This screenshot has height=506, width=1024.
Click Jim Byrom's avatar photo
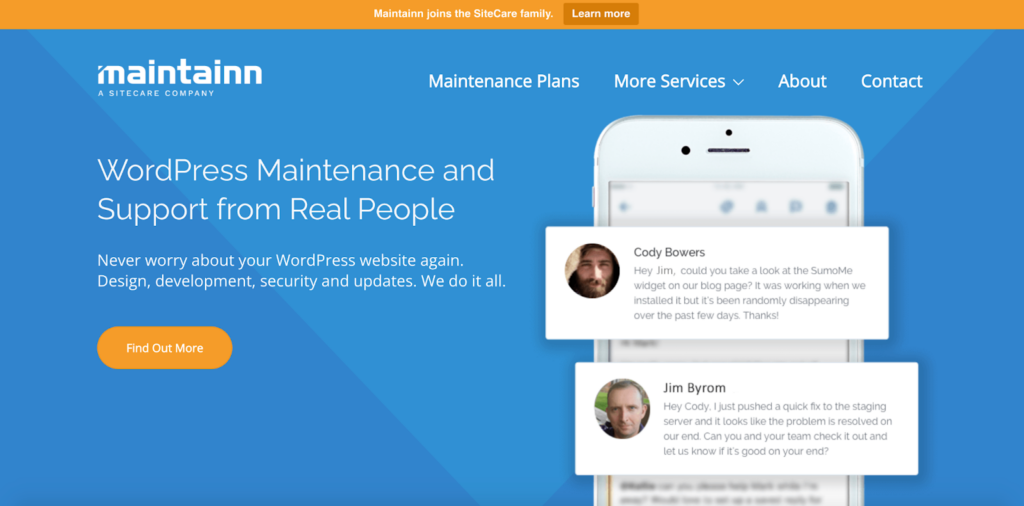tap(622, 409)
